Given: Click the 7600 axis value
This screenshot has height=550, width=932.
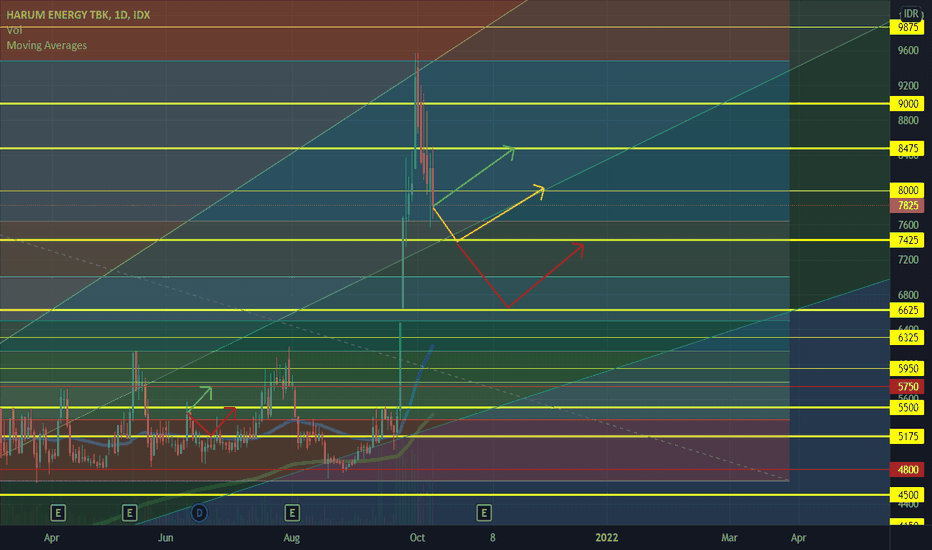Looking at the screenshot, I should tap(908, 225).
